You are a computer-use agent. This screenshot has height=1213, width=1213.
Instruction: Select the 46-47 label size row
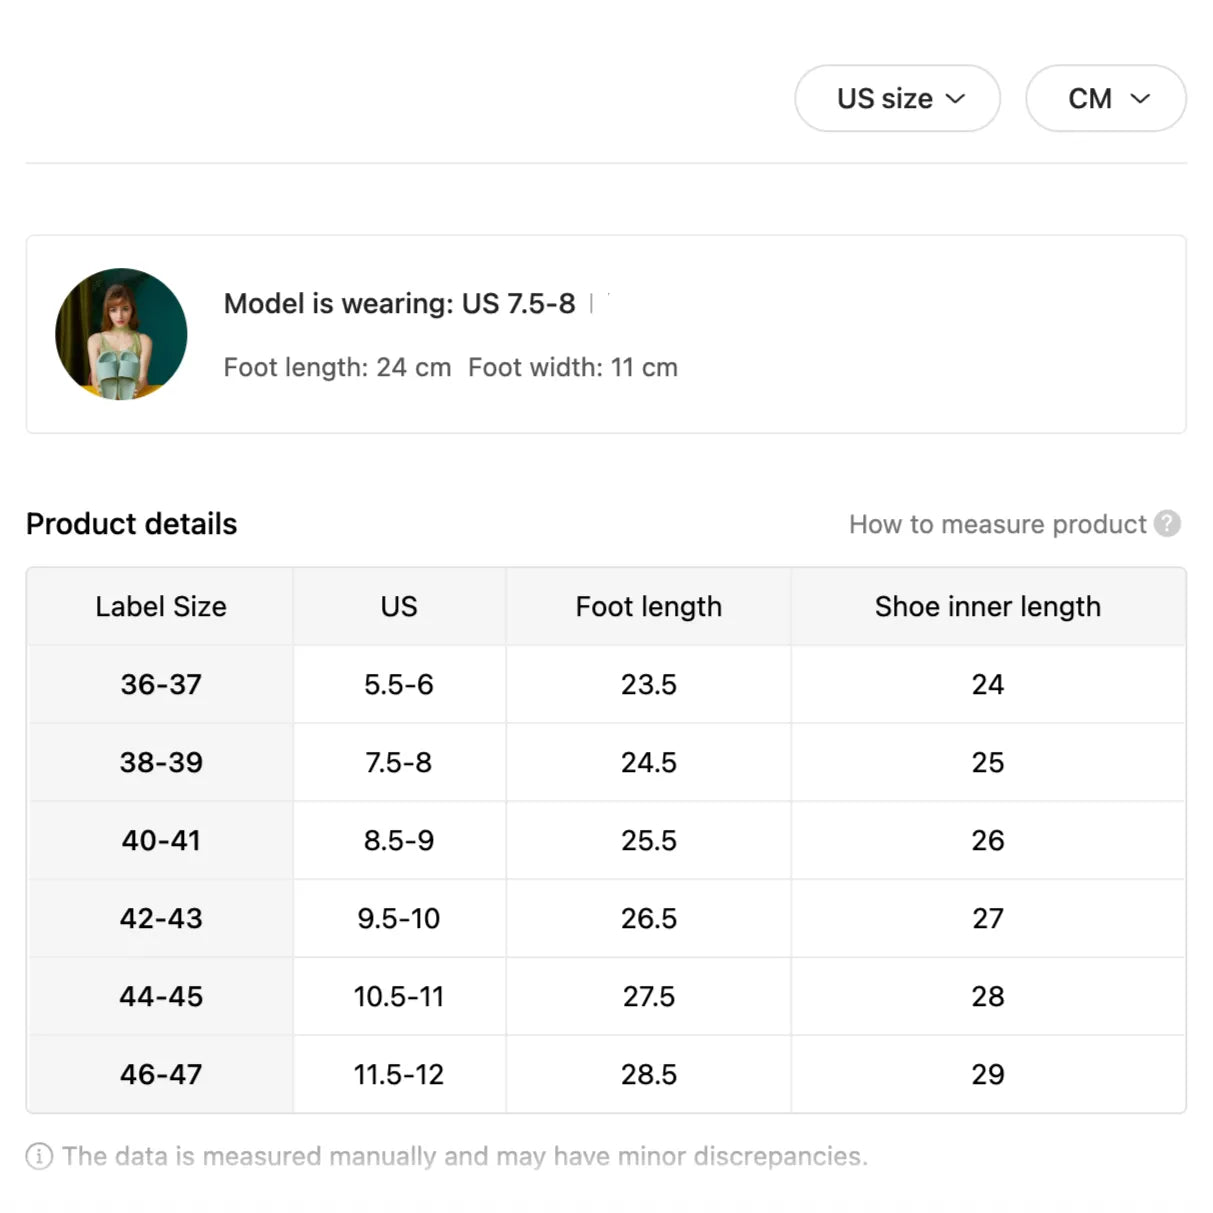click(161, 1075)
